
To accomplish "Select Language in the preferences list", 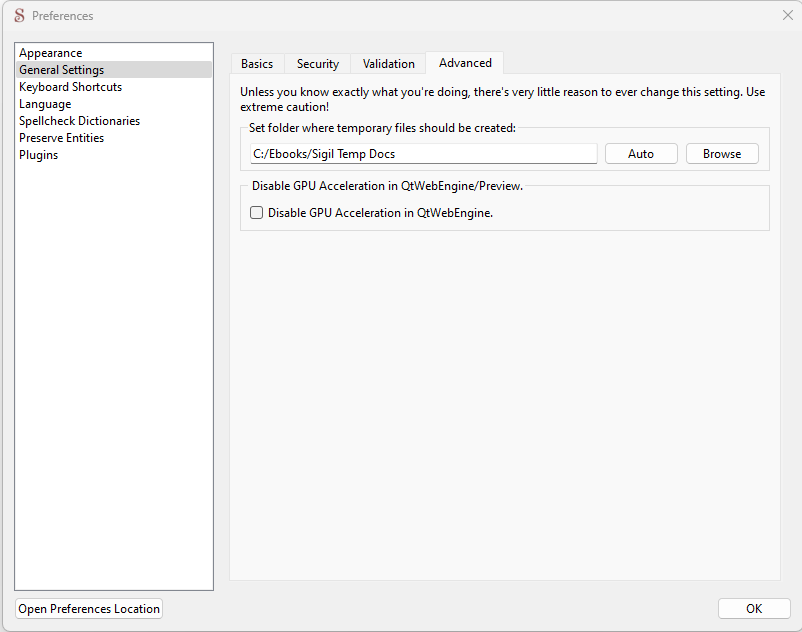I will pos(45,104).
